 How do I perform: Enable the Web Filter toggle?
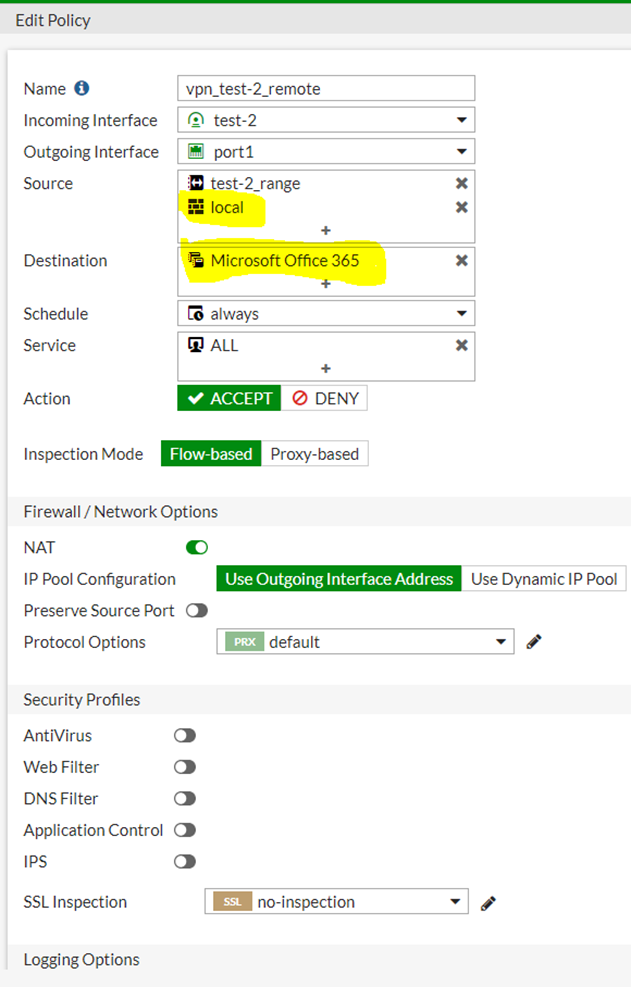(185, 767)
